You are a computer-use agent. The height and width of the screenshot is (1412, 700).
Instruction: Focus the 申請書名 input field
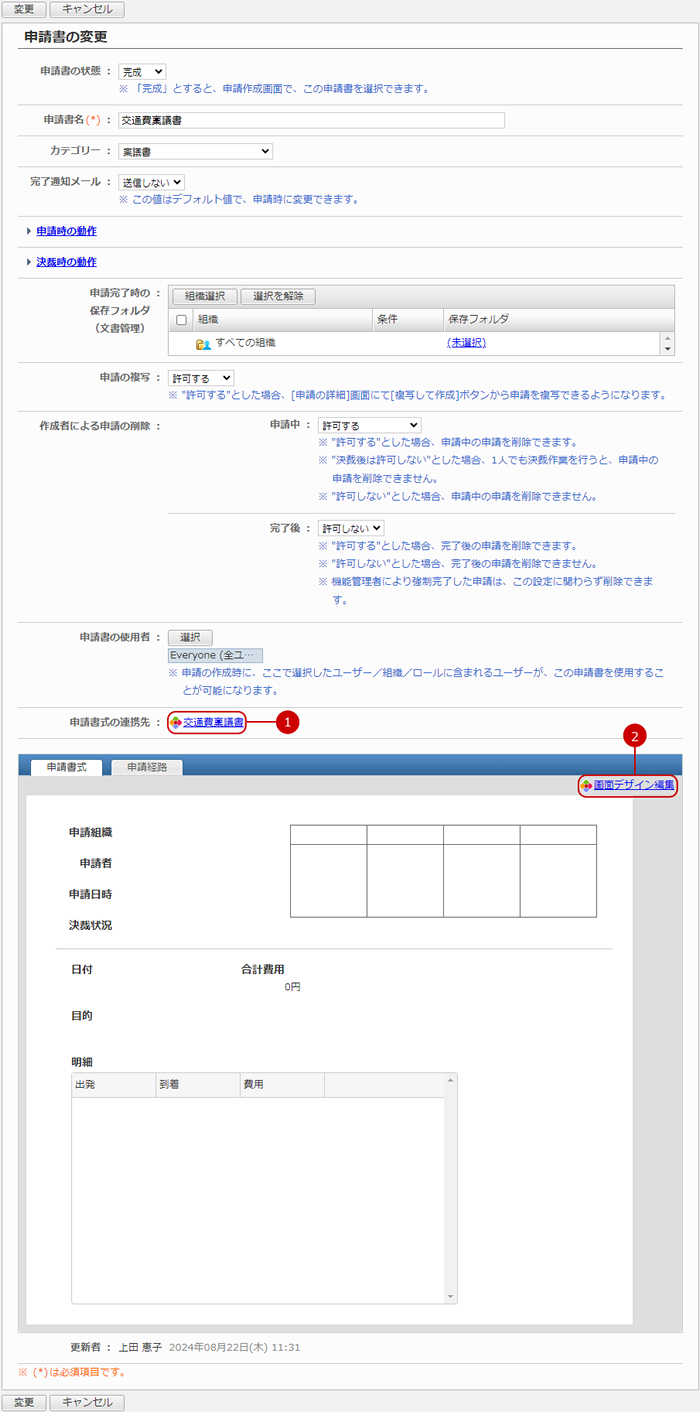pos(311,120)
